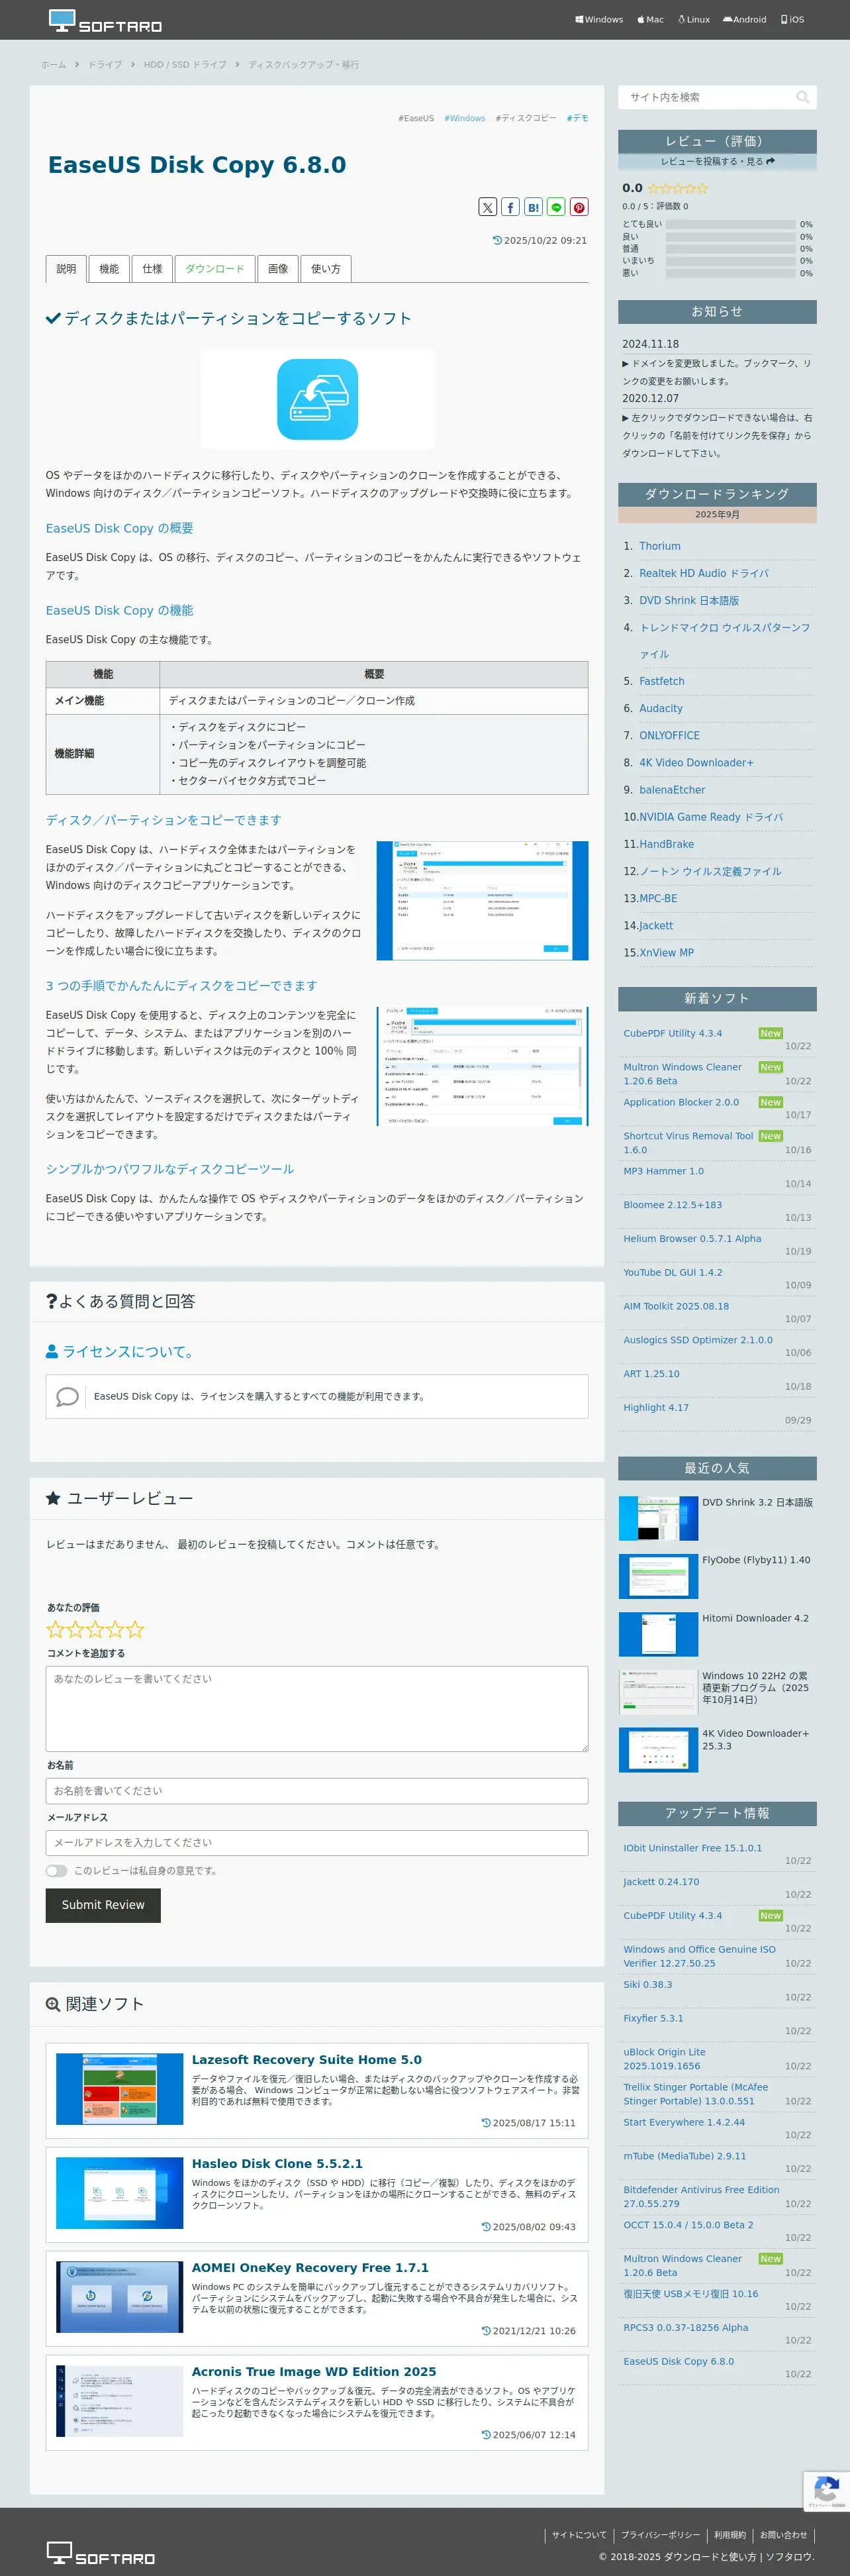The width and height of the screenshot is (850, 2576).
Task: Open Helium Browser 0.5.7.1 Alpha link
Action: point(692,1239)
